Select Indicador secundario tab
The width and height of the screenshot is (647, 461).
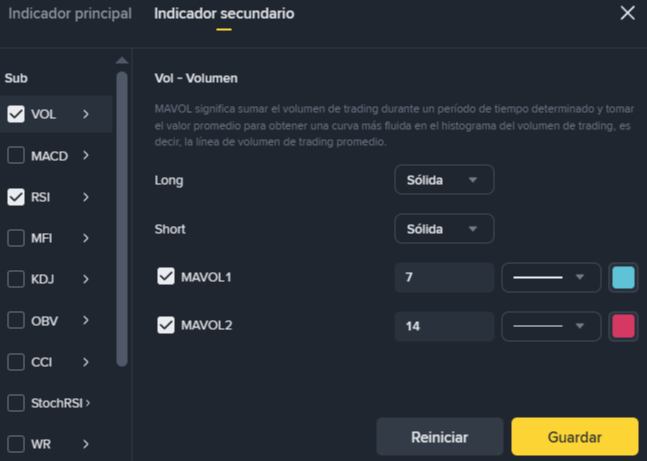pos(224,14)
